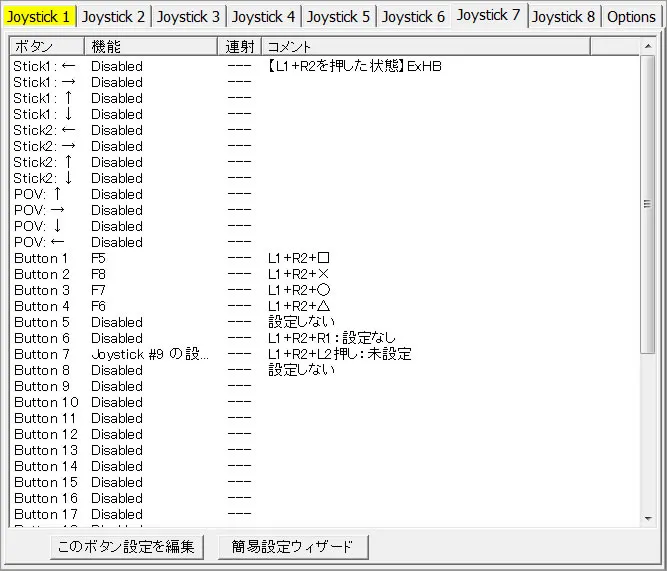Click the scrollbar up arrow

(648, 46)
